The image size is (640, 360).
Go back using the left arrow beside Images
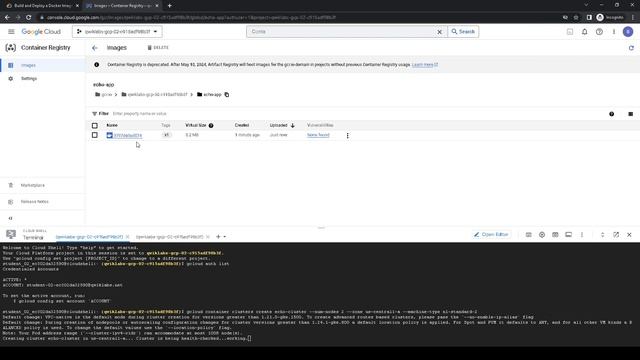click(95, 48)
